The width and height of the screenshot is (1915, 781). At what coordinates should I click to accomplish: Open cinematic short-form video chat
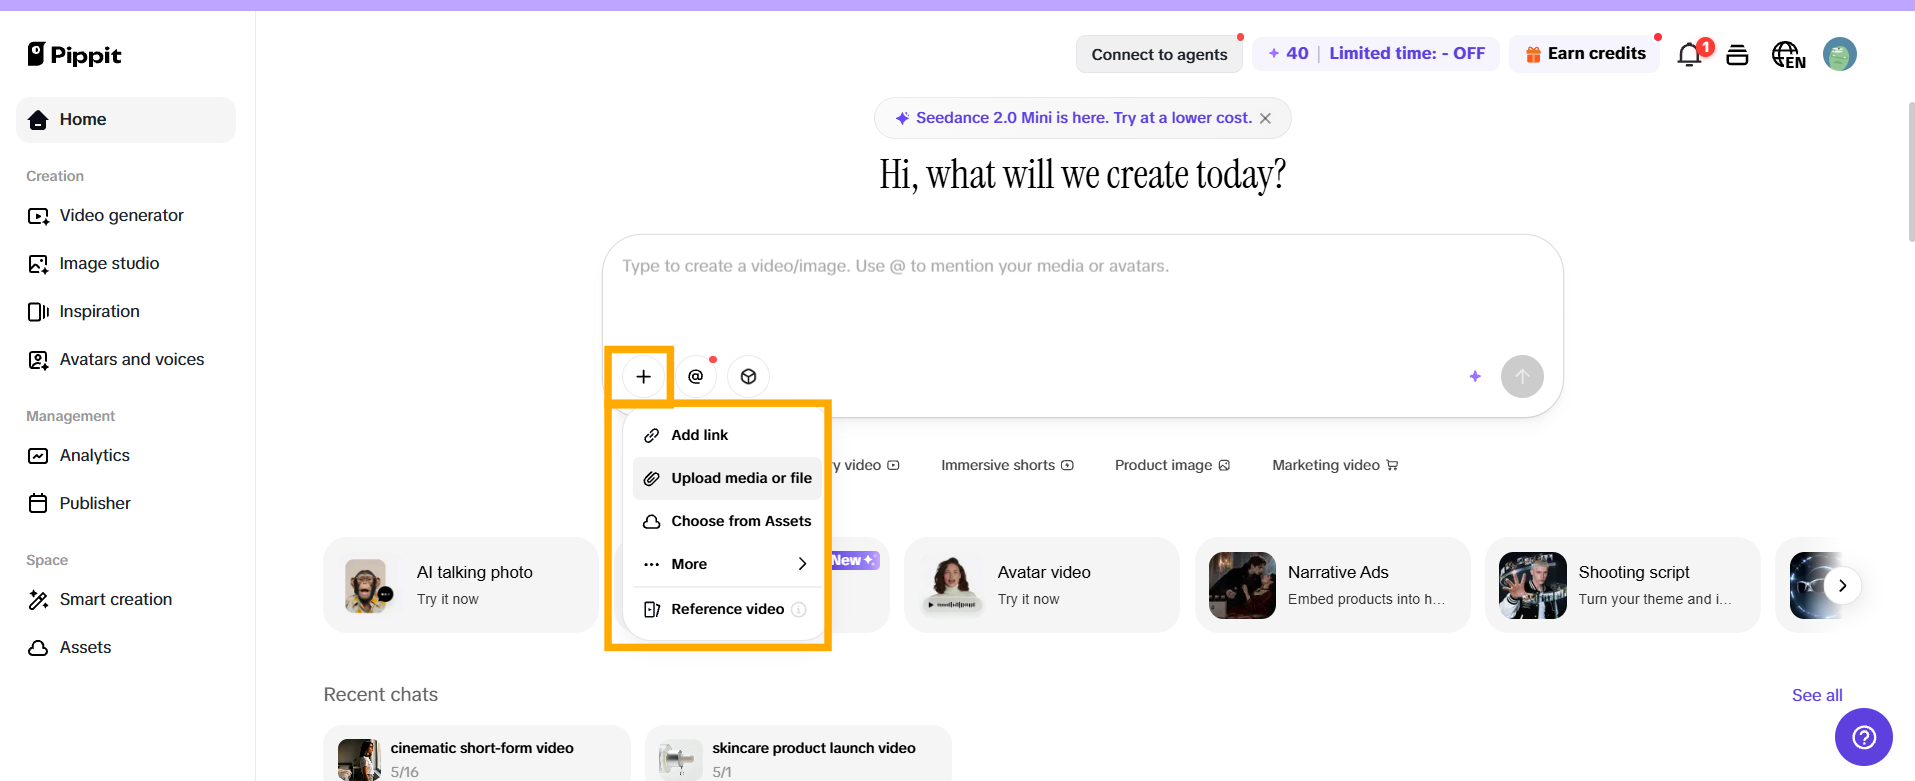(x=477, y=753)
